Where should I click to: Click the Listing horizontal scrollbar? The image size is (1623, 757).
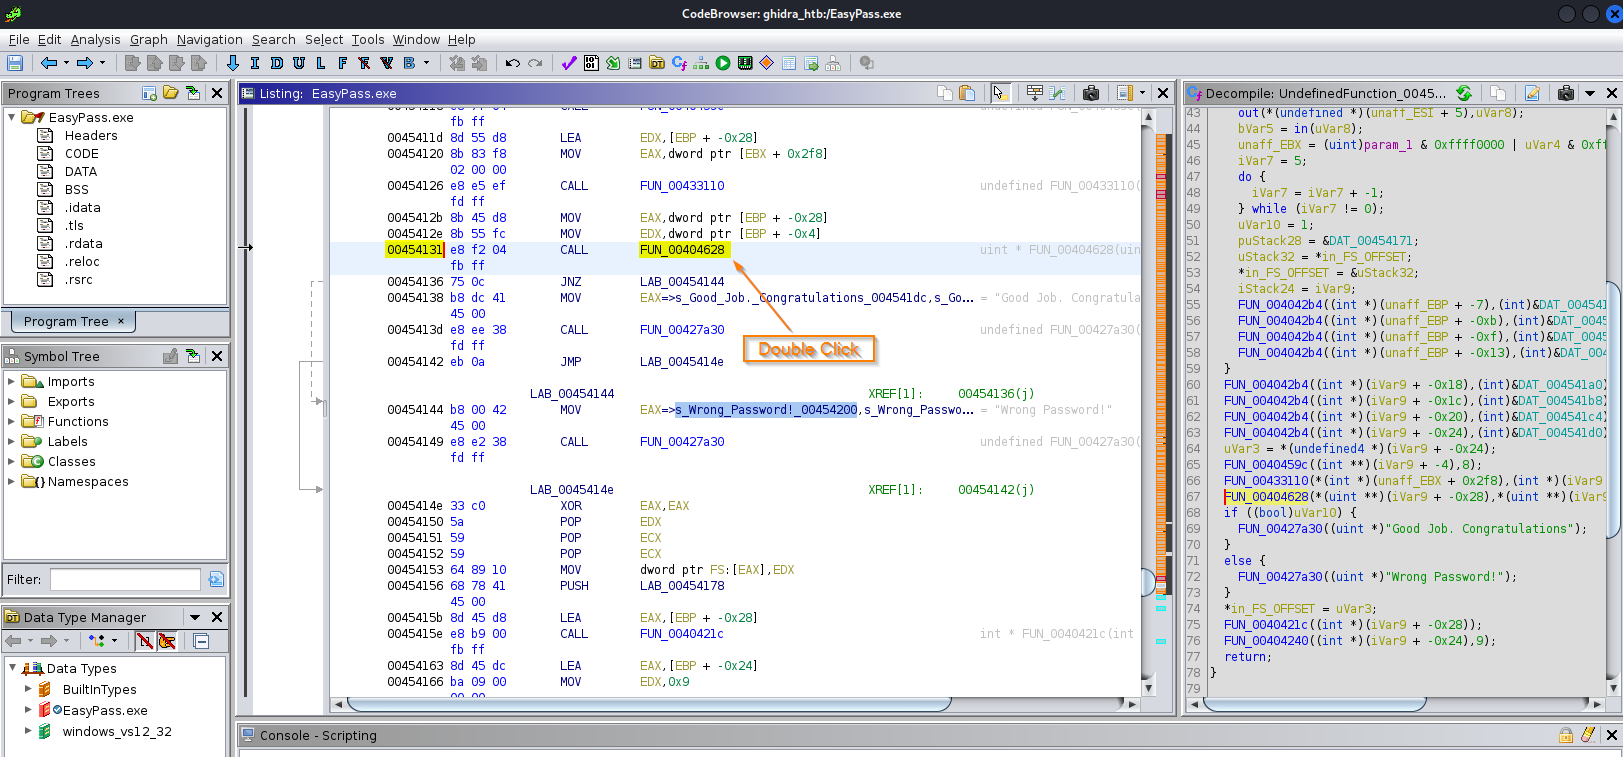(734, 704)
